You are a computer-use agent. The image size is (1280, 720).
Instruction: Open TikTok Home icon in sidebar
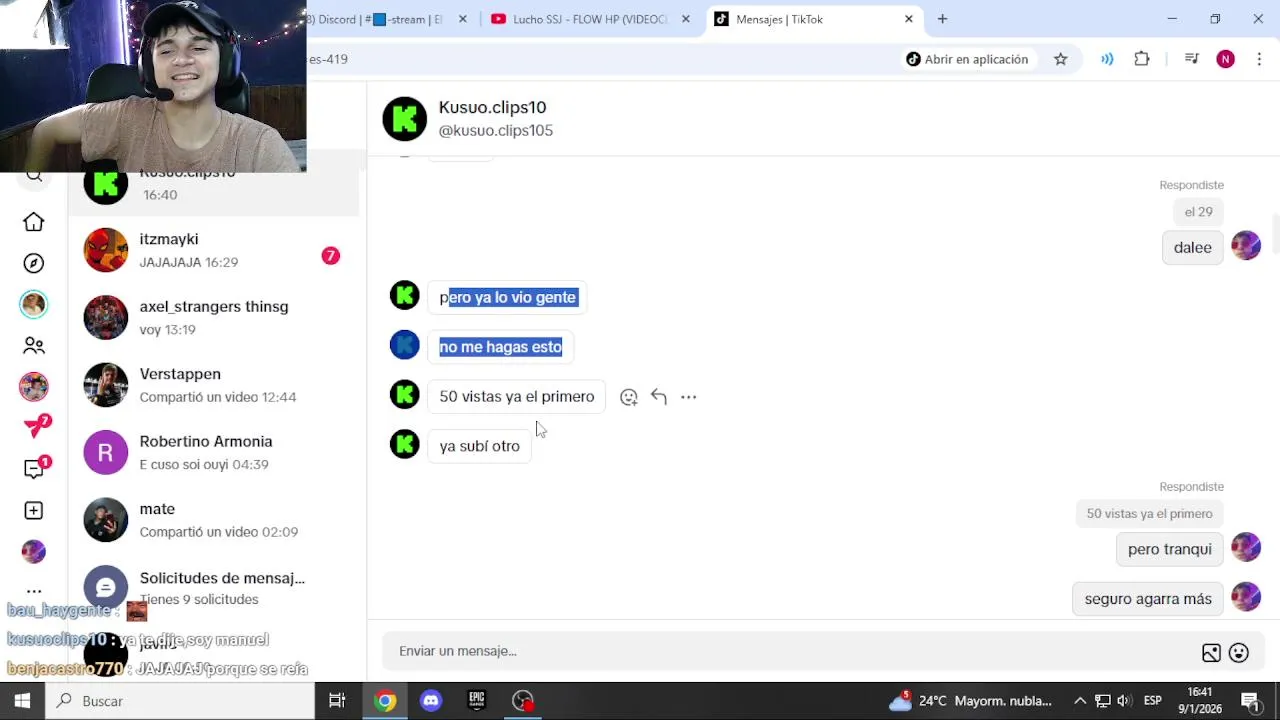click(34, 222)
